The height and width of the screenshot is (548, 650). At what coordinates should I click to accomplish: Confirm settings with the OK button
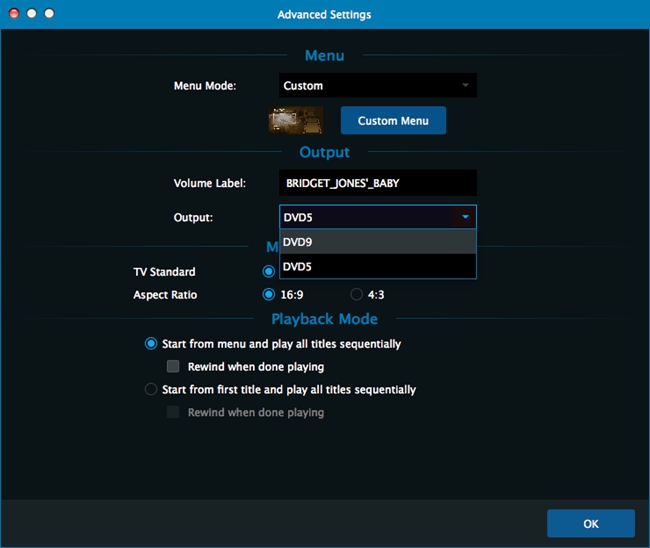tap(591, 524)
